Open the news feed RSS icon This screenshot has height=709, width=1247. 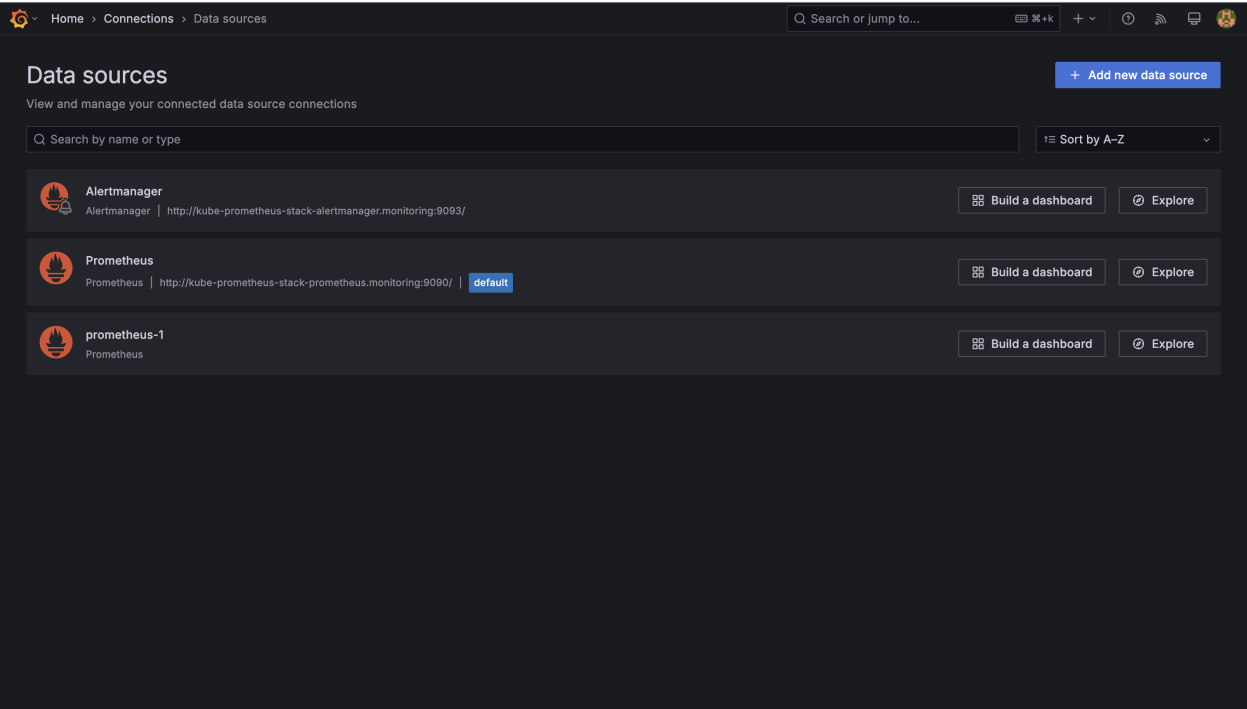1161,19
